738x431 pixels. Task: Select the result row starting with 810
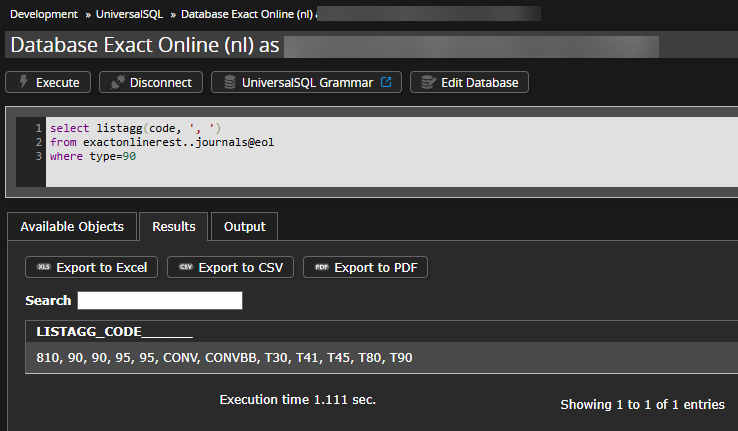[x=224, y=358]
